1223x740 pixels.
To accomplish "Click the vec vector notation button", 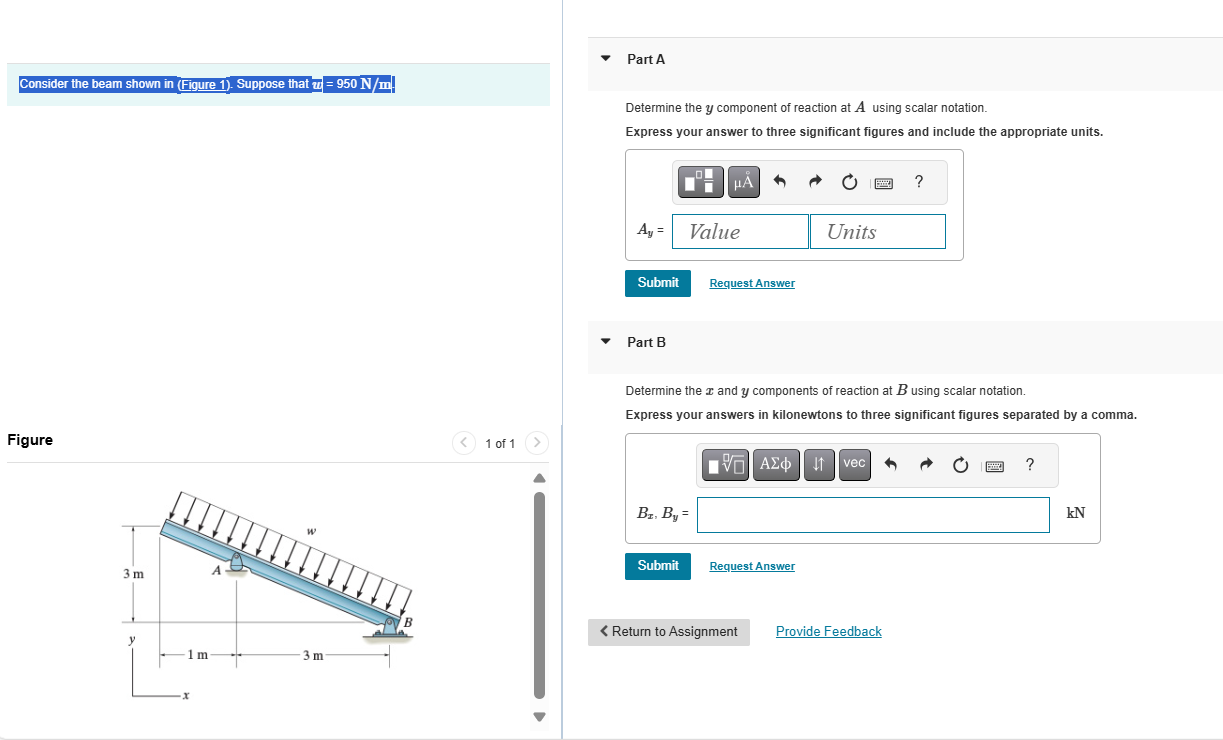I will coord(854,464).
